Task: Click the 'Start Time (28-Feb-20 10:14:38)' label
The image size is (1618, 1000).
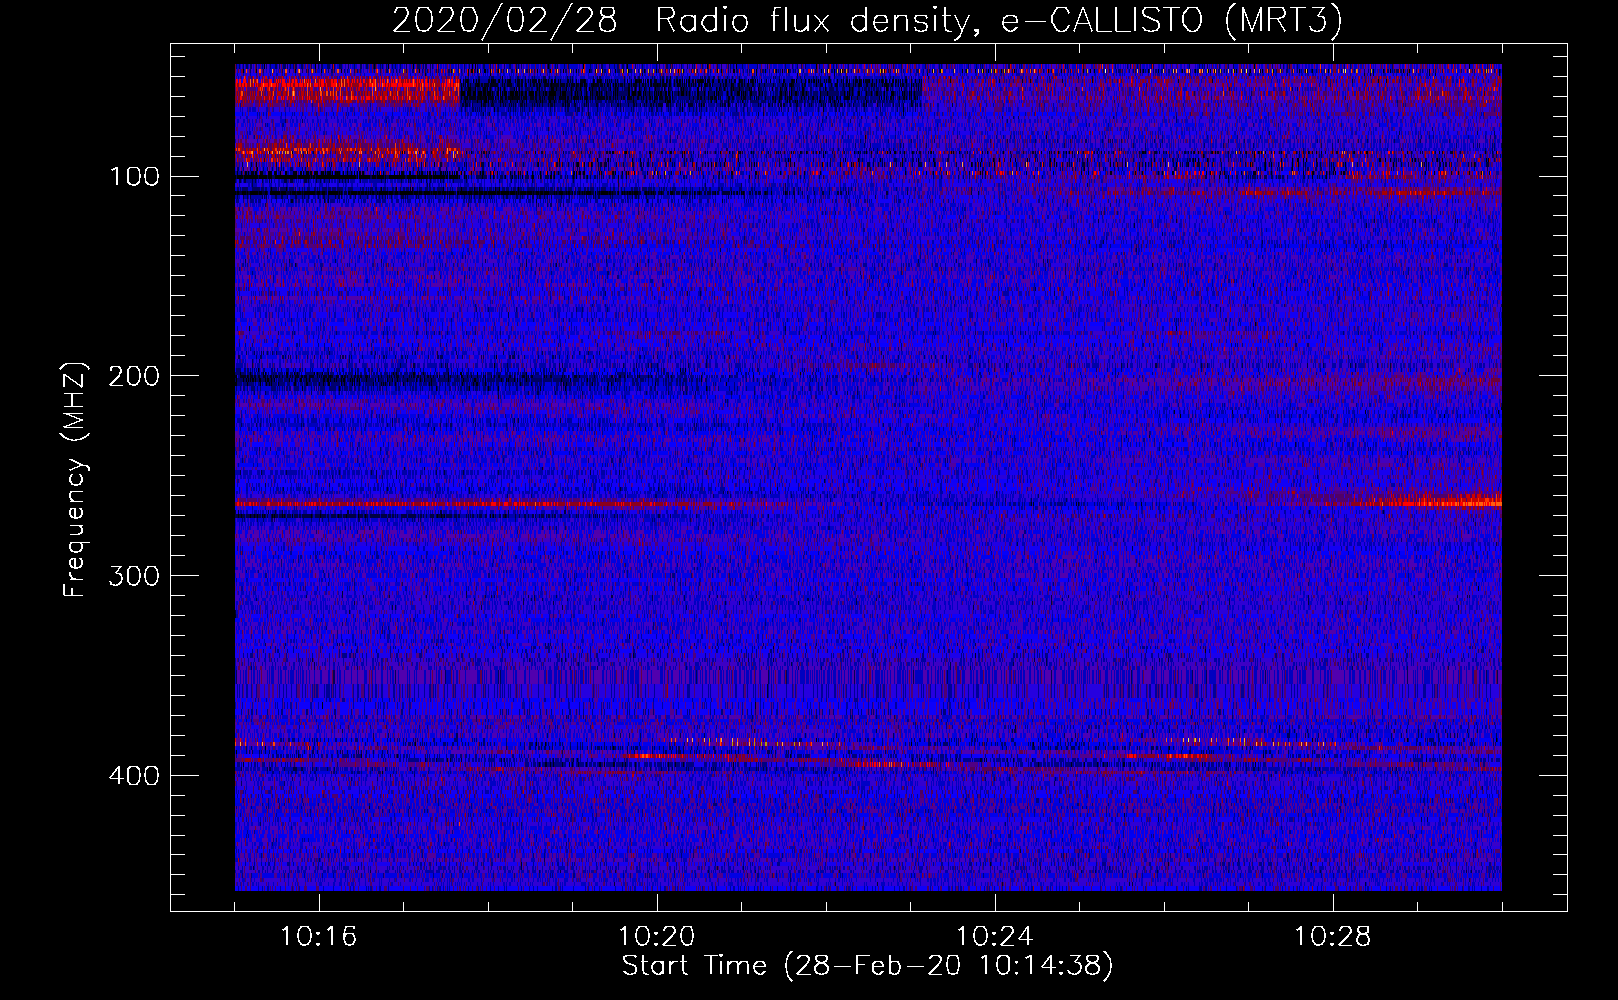Action: coord(867,966)
